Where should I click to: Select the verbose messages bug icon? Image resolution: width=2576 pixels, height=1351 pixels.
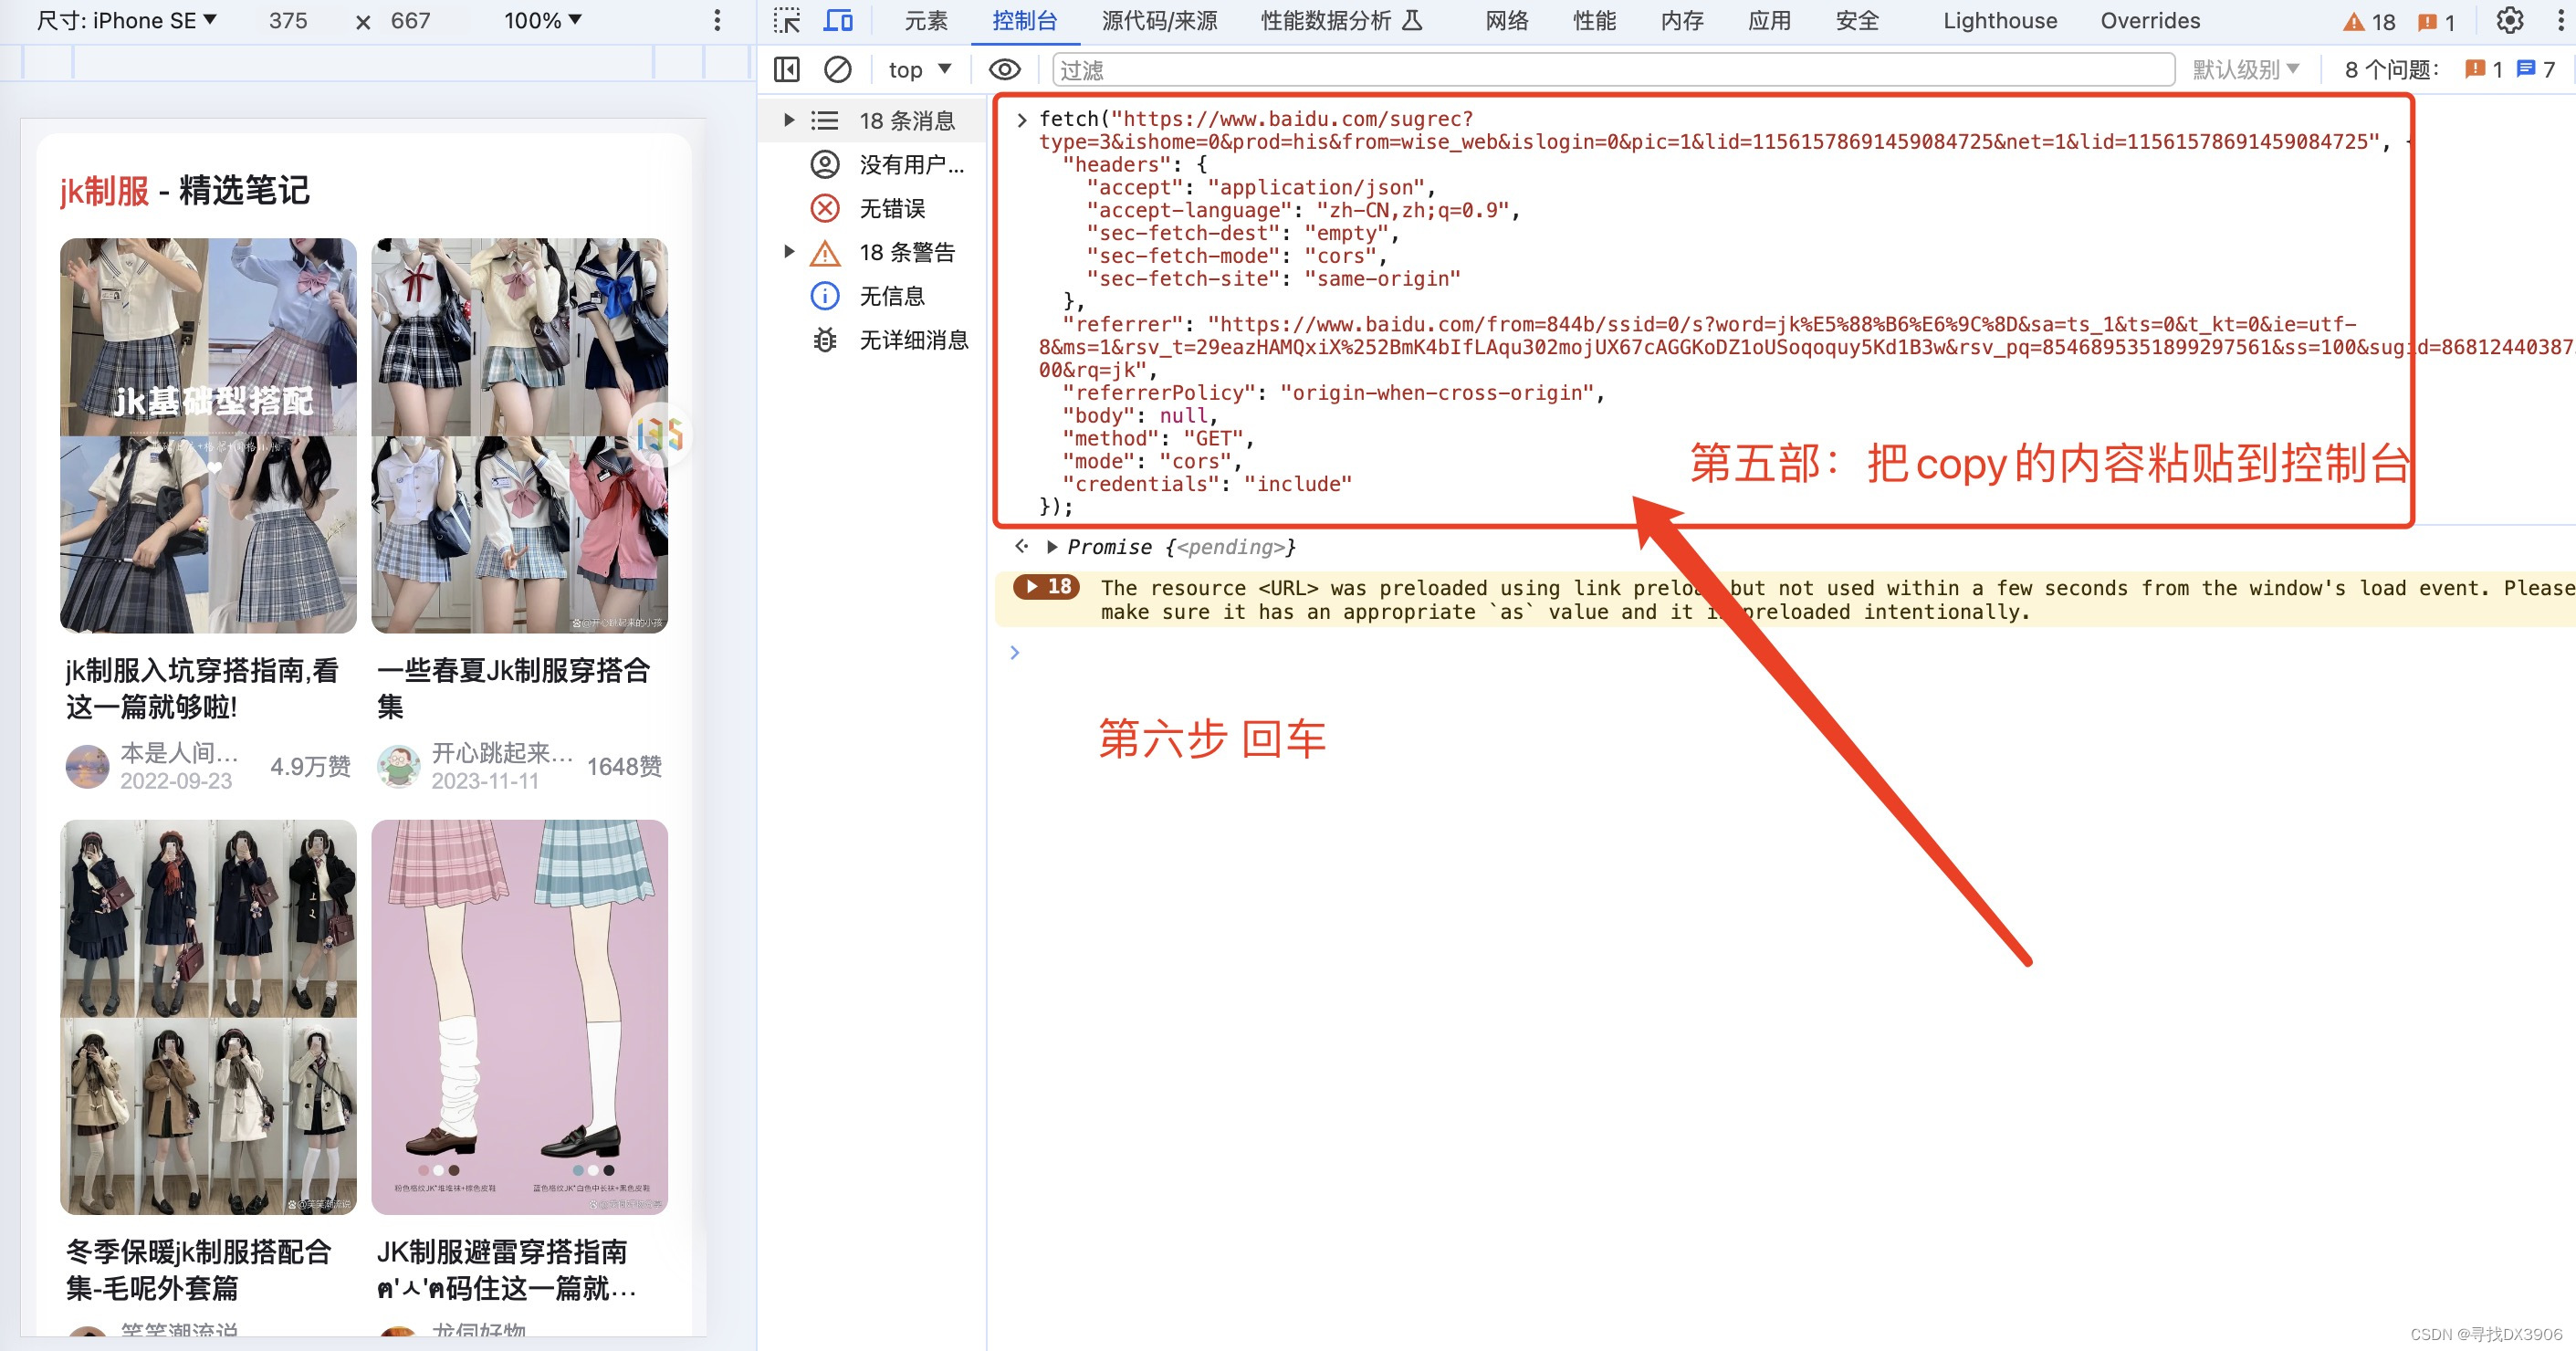(824, 340)
